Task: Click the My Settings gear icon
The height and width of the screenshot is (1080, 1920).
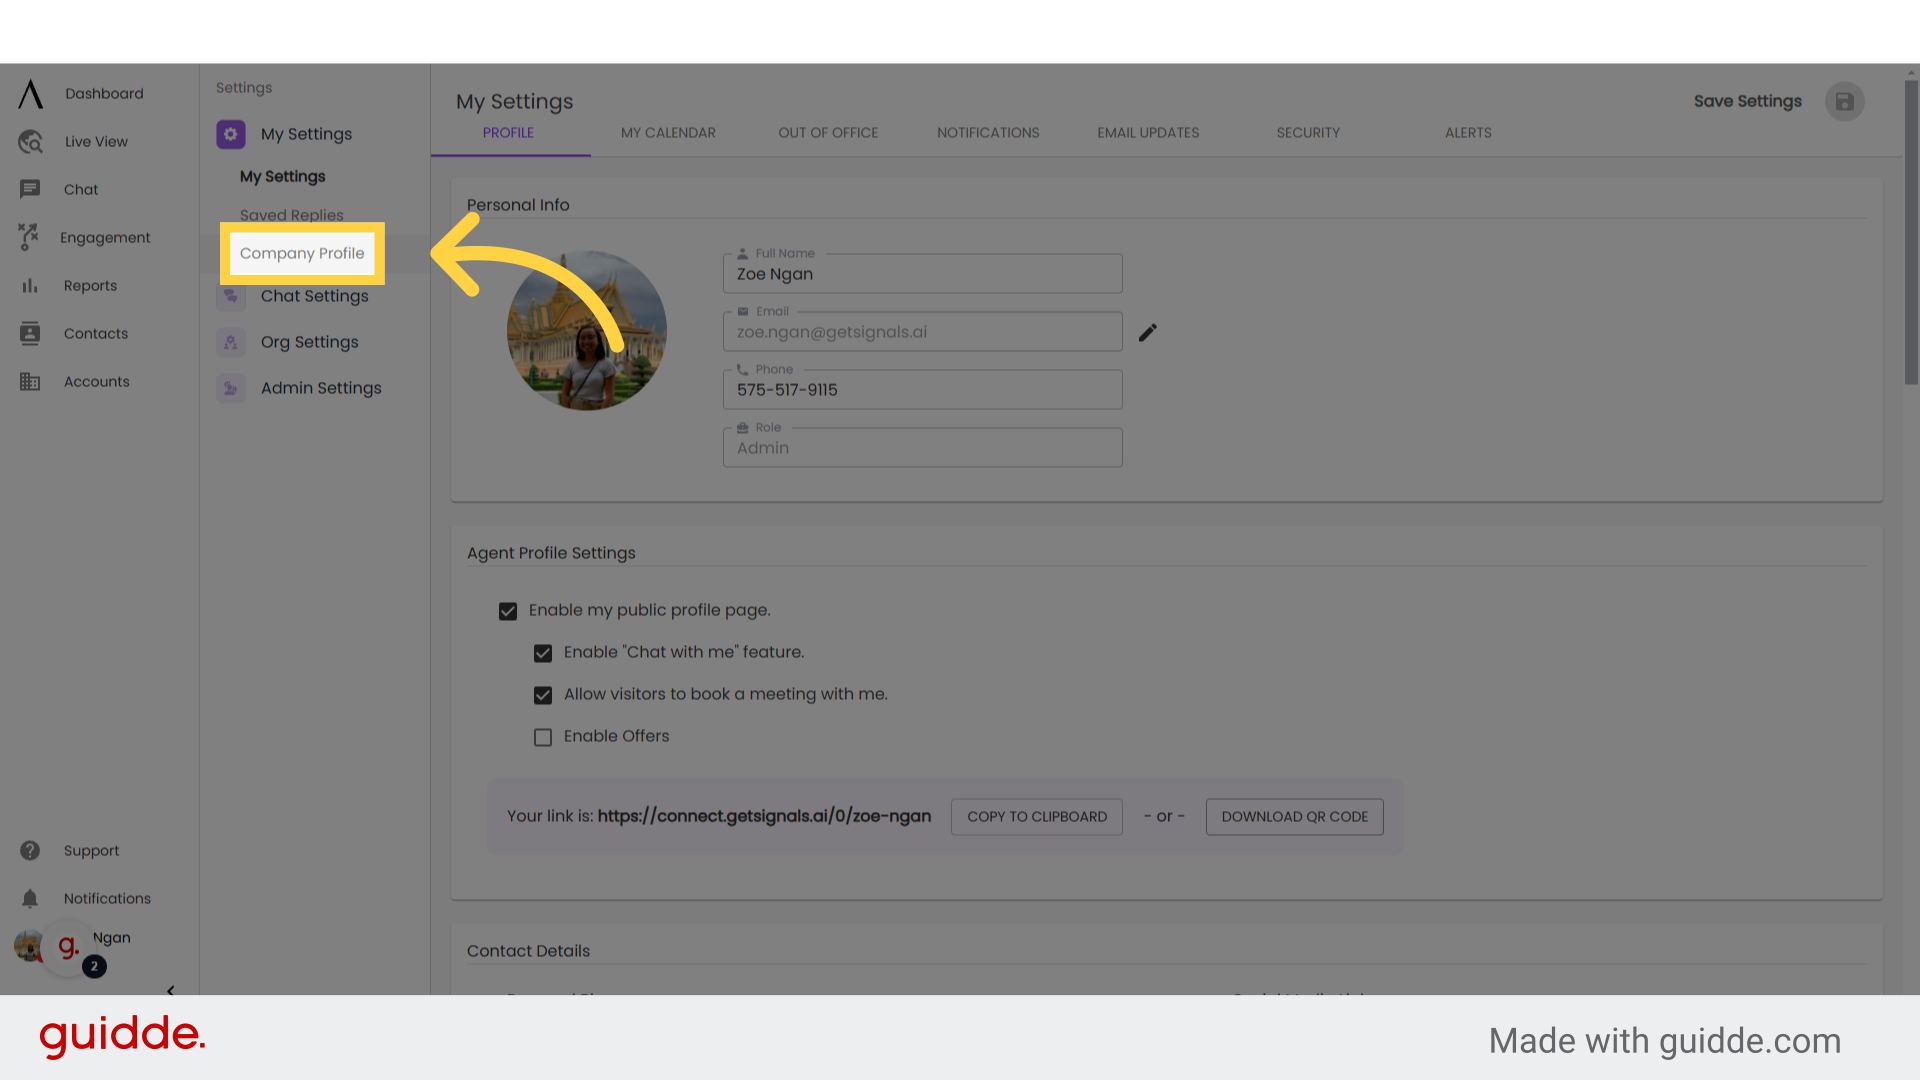Action: click(x=231, y=134)
